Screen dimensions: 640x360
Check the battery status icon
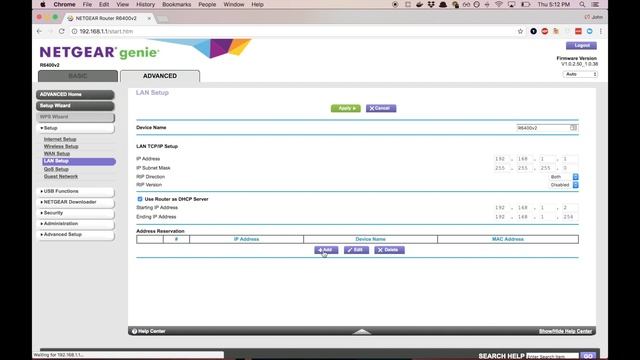coord(526,4)
